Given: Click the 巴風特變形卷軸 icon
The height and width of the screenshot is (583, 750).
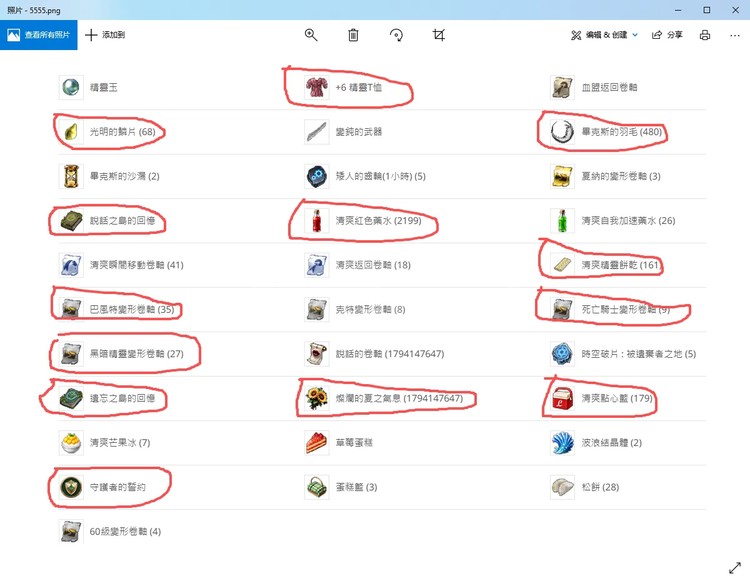Looking at the screenshot, I should (x=71, y=309).
